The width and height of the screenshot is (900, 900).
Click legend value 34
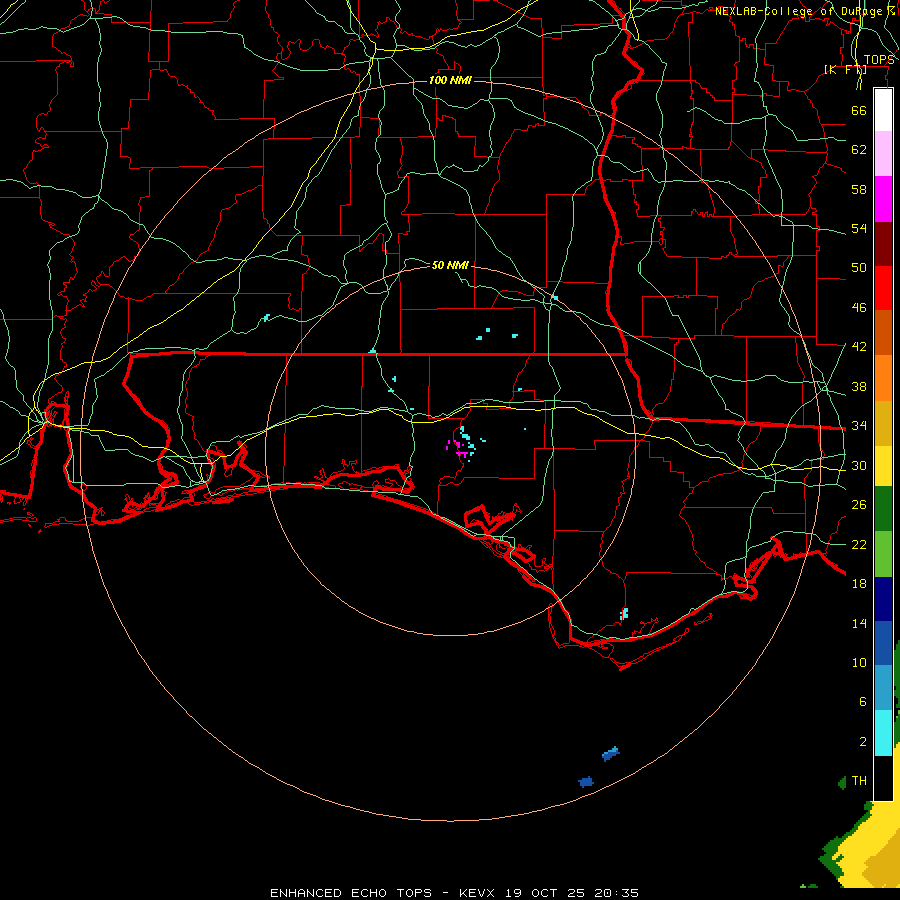[859, 425]
